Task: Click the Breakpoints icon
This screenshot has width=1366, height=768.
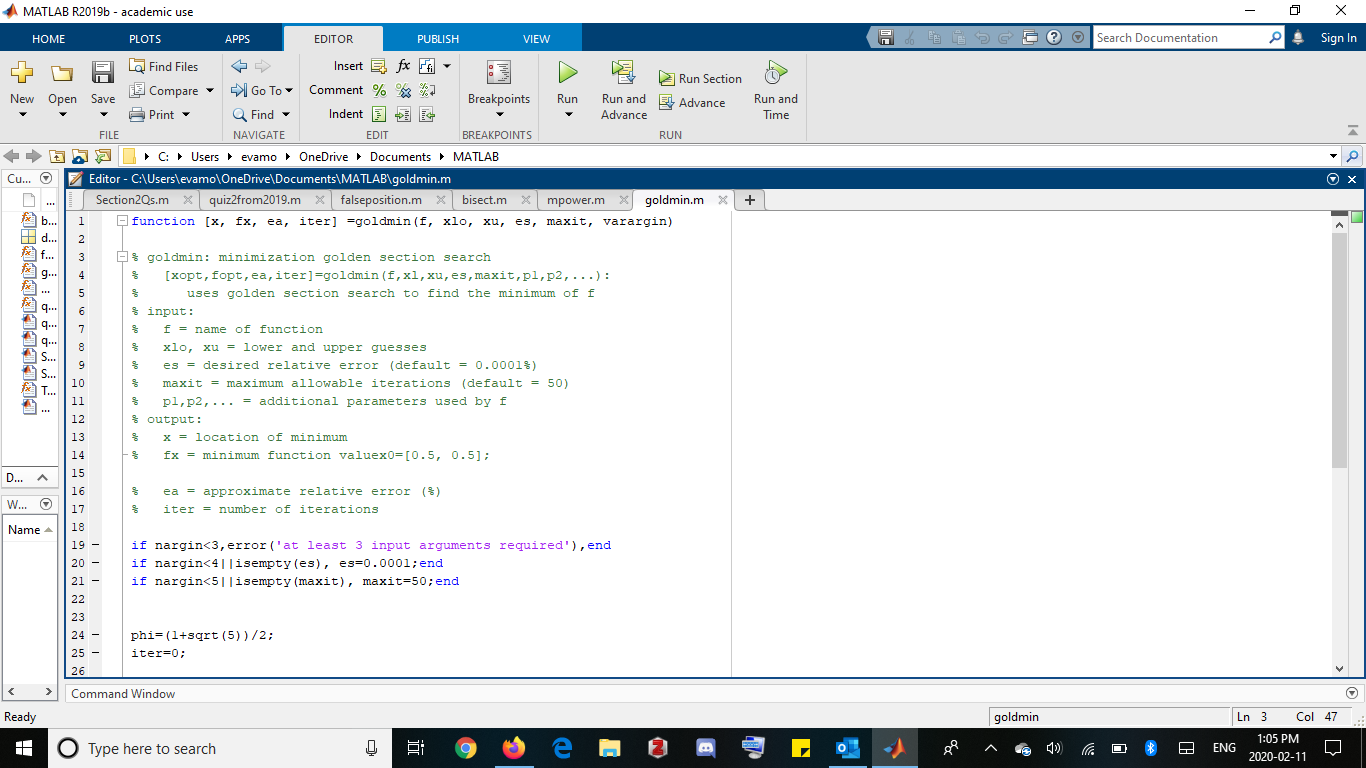Action: pos(498,73)
